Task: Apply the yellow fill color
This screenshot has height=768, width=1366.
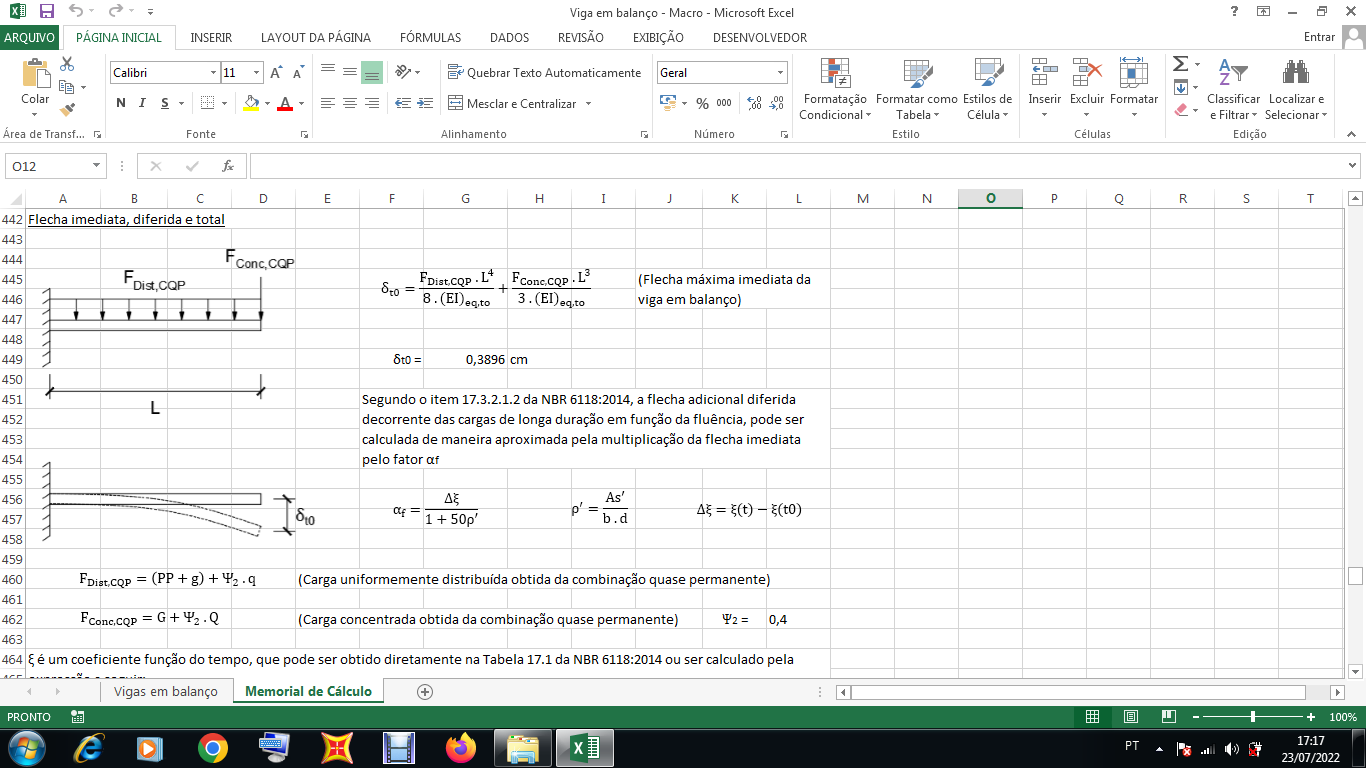Action: (251, 103)
